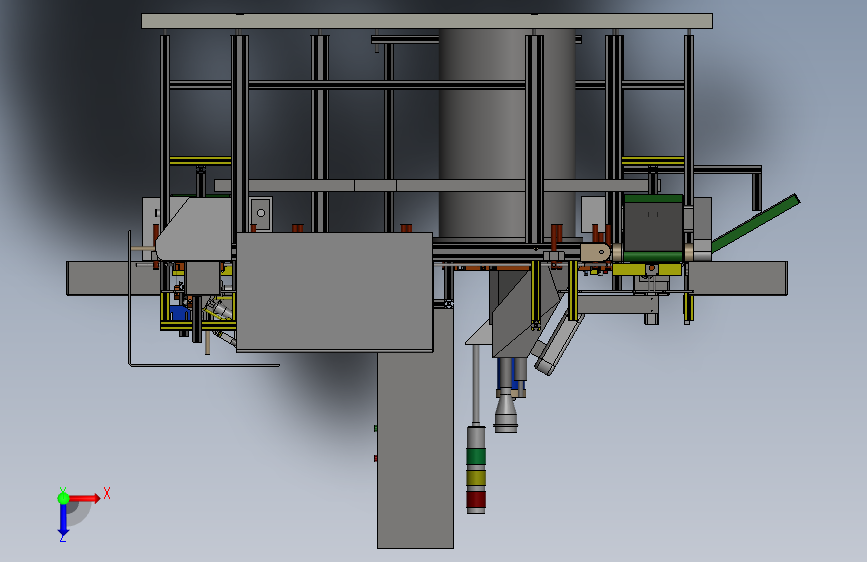Viewport: 867px width, 562px height.
Task: Click the red X axis arrow of the triad
Action: [x=84, y=498]
